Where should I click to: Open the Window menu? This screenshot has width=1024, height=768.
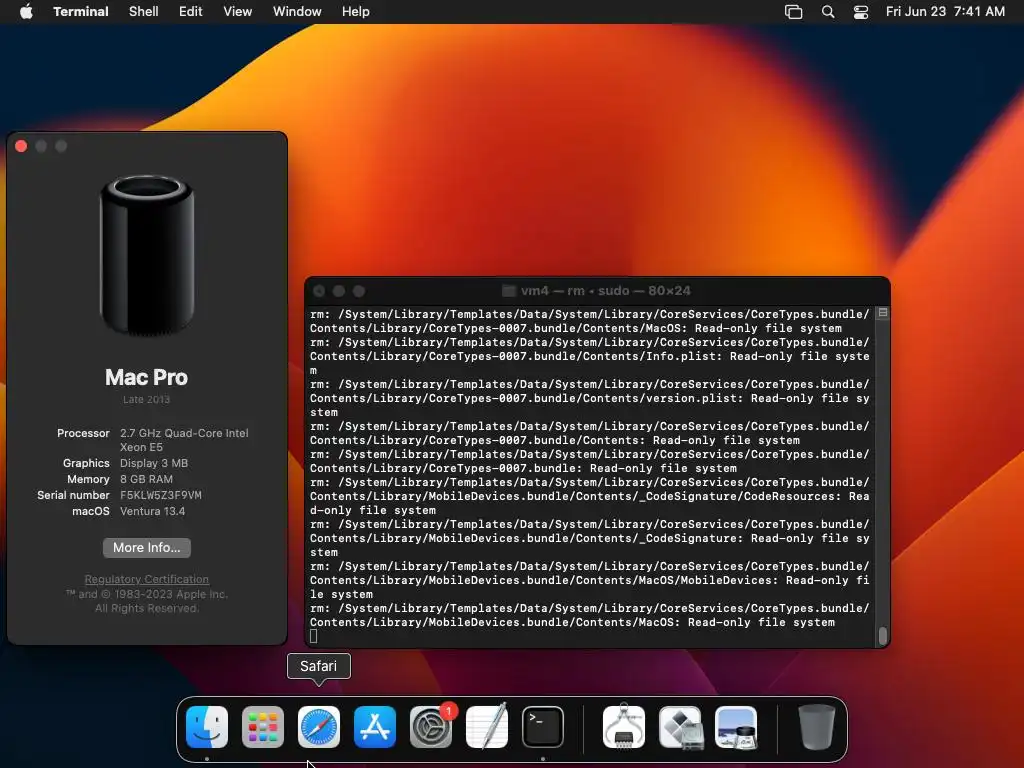(297, 11)
